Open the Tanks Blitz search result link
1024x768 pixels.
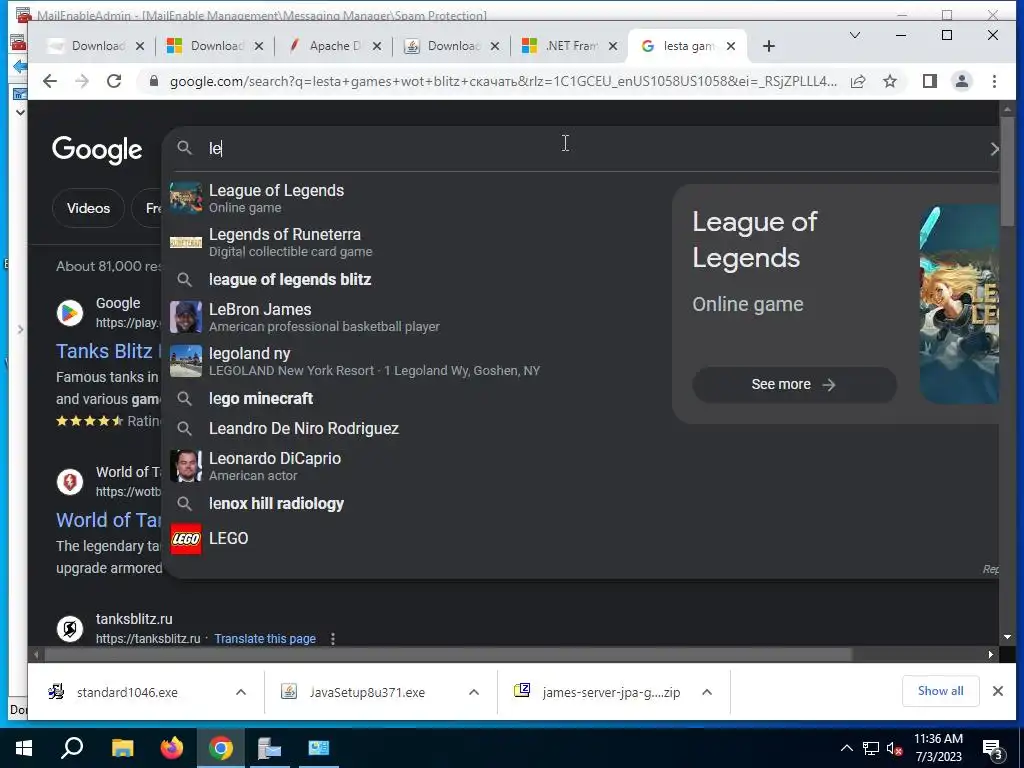tap(108, 351)
